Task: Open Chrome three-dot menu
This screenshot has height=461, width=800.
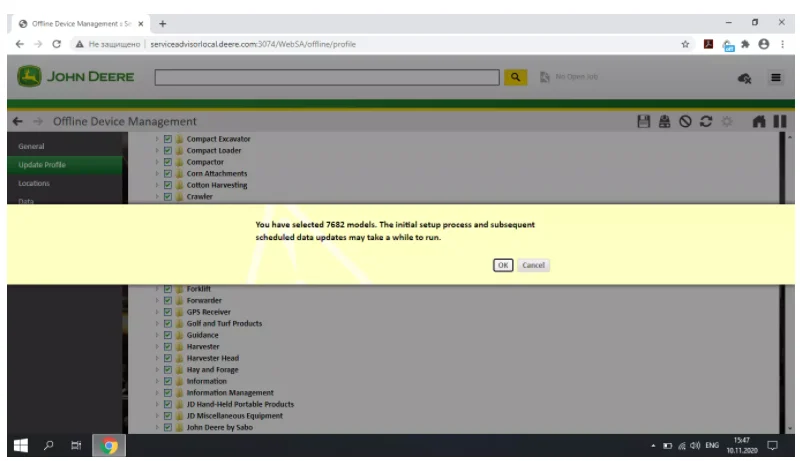Action: (x=782, y=44)
